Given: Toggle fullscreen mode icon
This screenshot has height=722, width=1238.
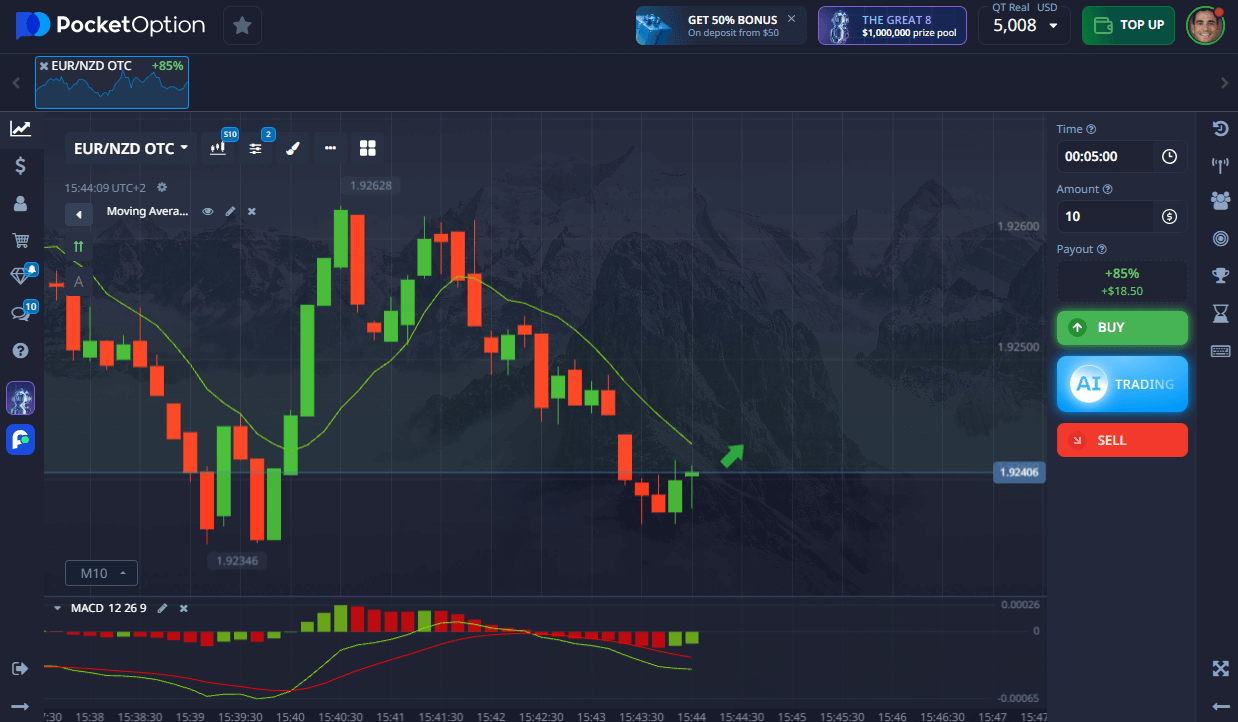Looking at the screenshot, I should click(1220, 668).
